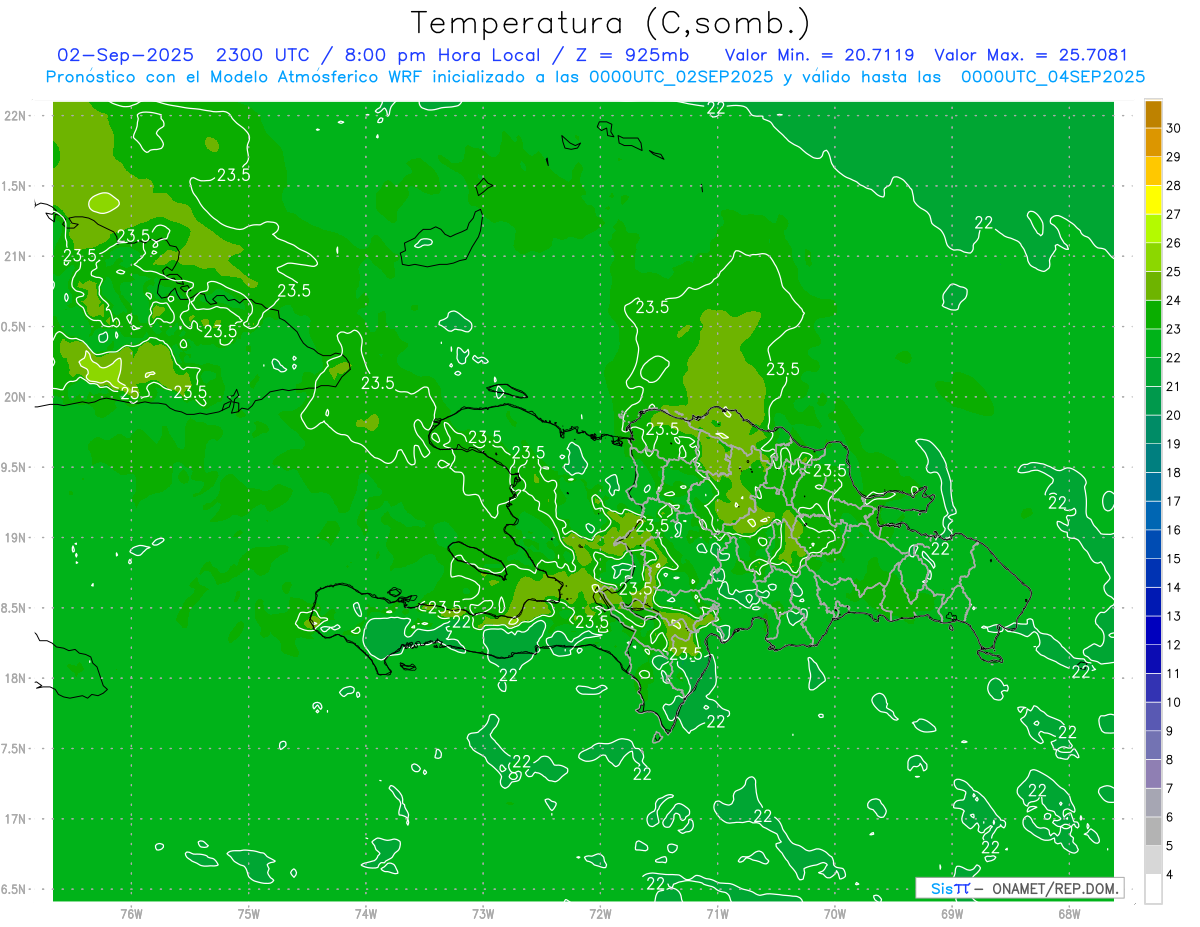Click the "68W" longitude axis label
Image resolution: width=1200 pixels, height=927 pixels.
[x=1069, y=915]
